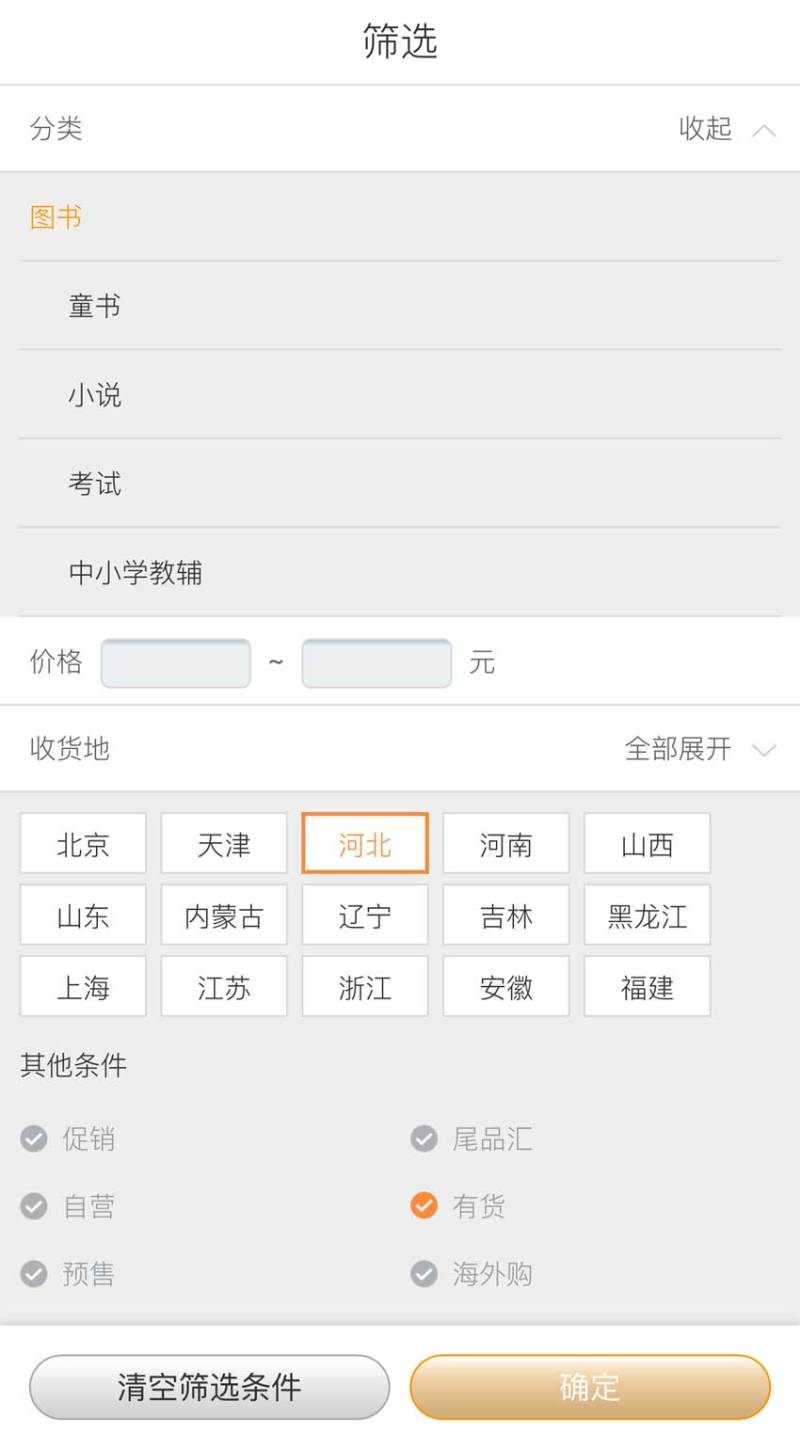Pick the 考试 subcategory
Viewport: 800px width, 1449px height.
tap(95, 484)
